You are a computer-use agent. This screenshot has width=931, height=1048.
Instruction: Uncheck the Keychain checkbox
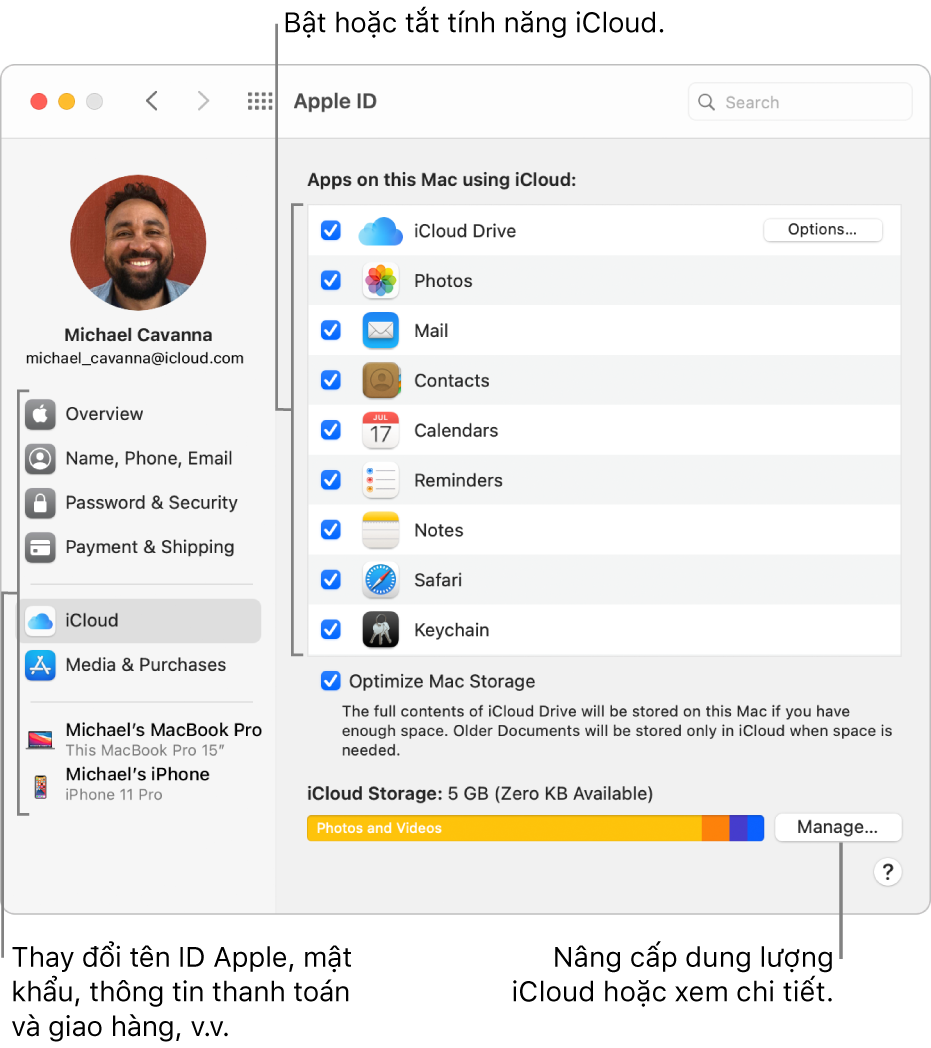[x=331, y=629]
